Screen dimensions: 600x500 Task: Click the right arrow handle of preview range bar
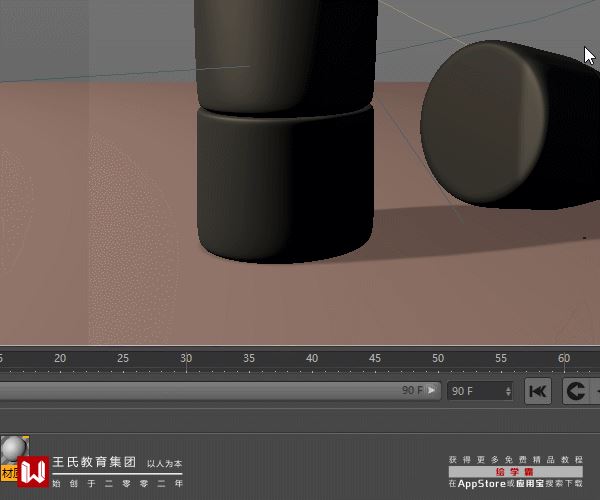432,390
